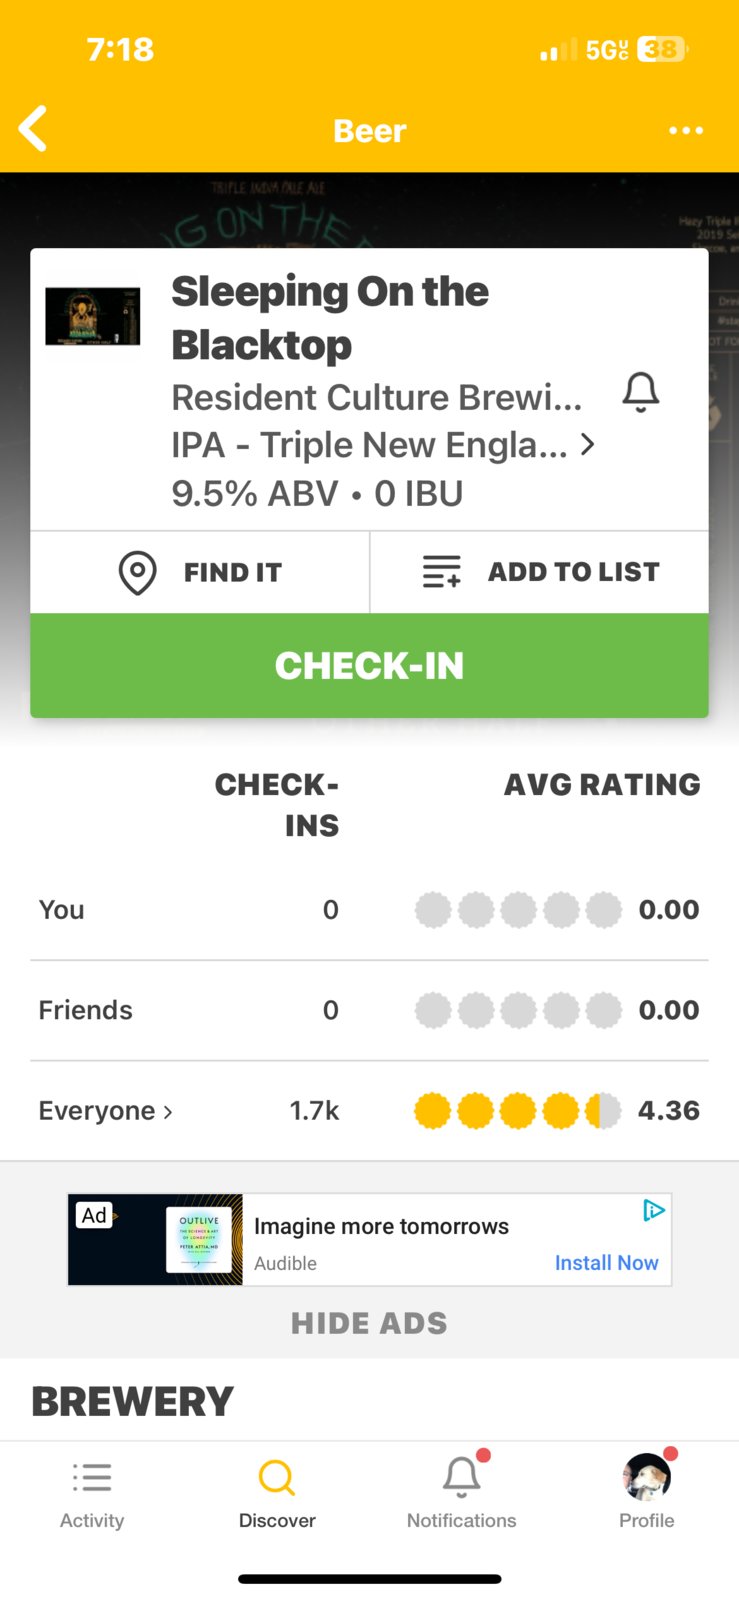Expand the Everyone check-ins row
The width and height of the screenshot is (739, 1599).
[106, 1111]
